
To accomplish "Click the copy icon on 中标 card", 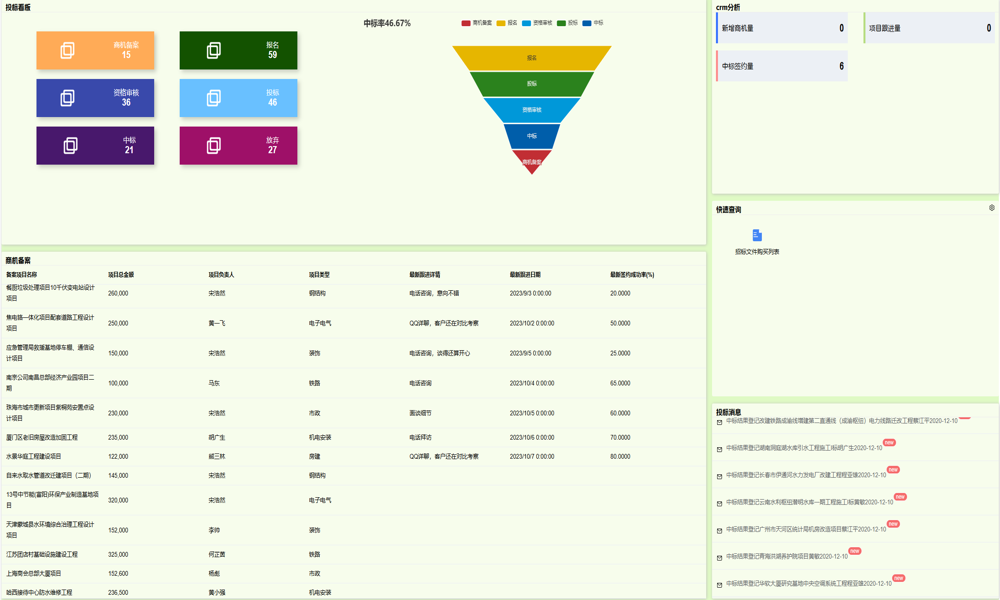I will (x=71, y=145).
